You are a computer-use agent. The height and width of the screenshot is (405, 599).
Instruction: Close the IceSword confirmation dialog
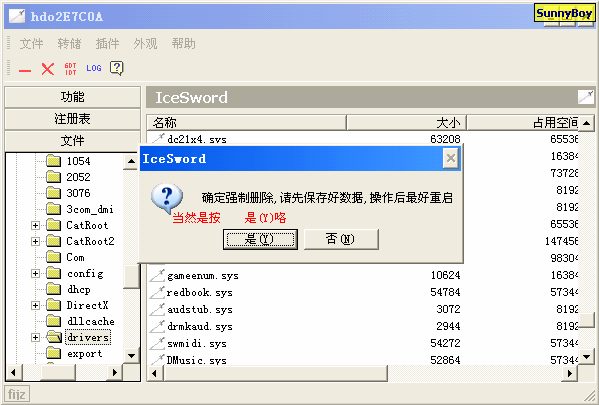(x=451, y=158)
